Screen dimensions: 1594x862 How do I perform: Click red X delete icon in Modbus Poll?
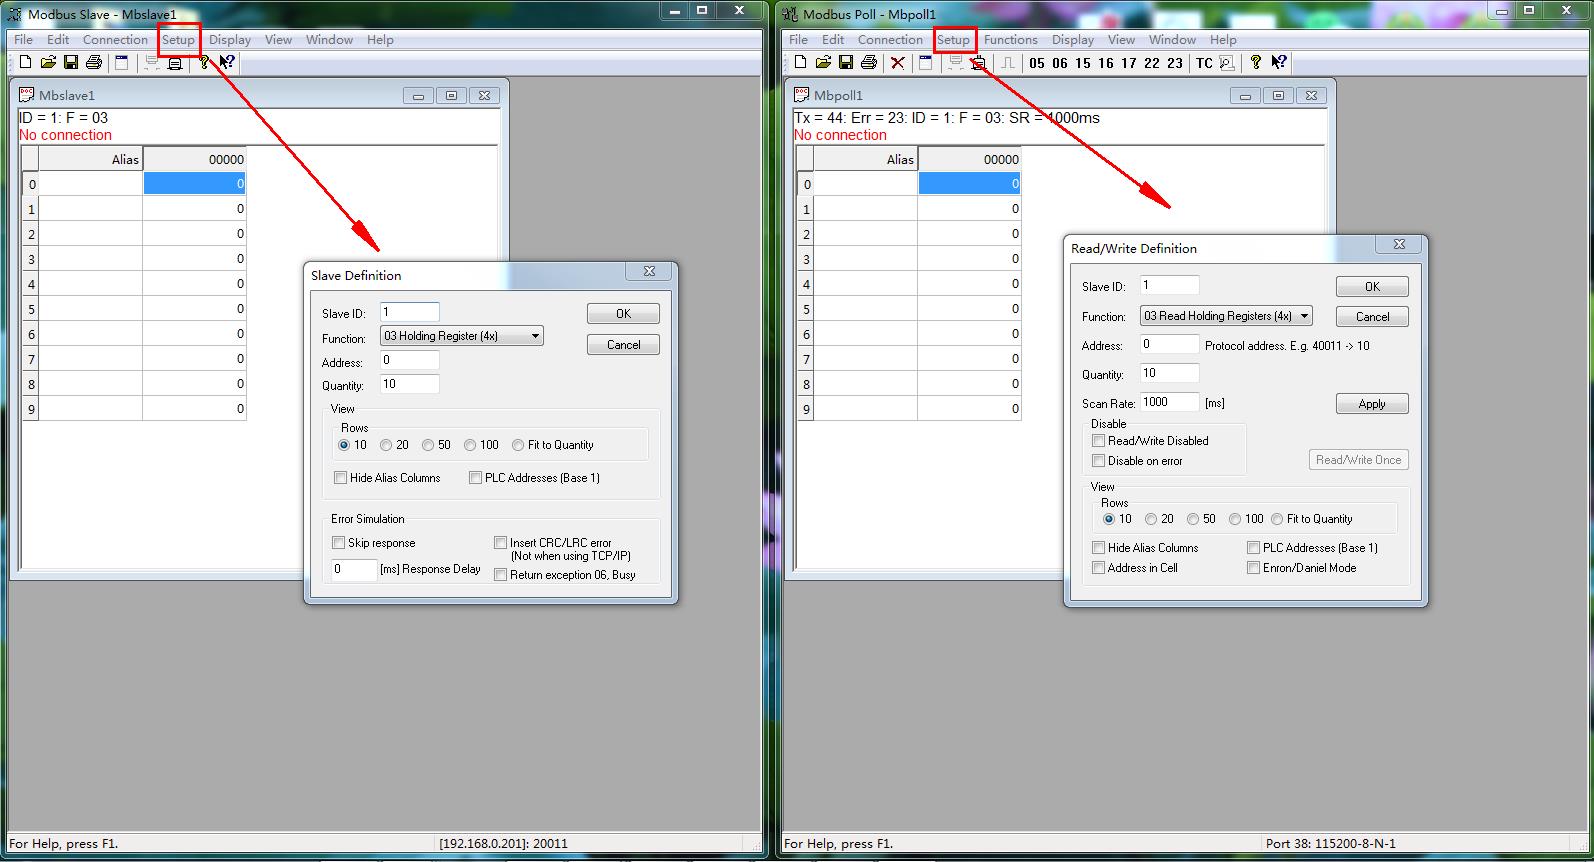coord(898,63)
